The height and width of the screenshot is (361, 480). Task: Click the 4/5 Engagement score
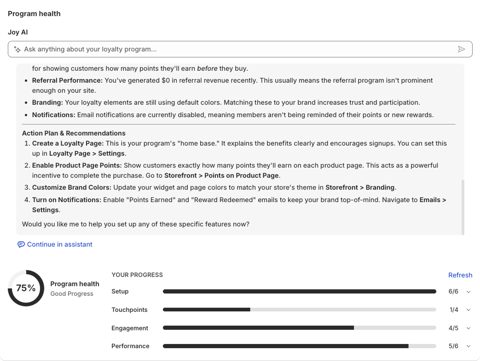(x=453, y=328)
